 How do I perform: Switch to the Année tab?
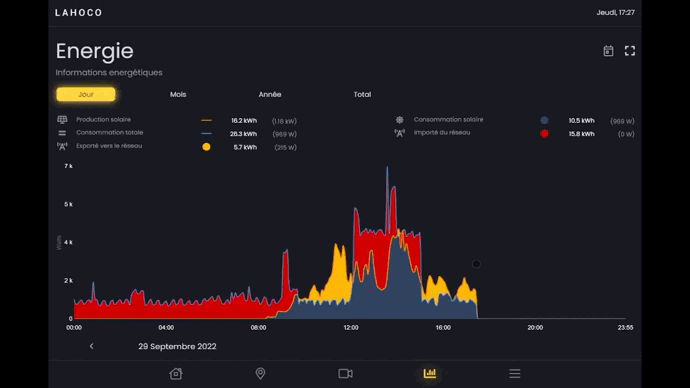[x=270, y=94]
